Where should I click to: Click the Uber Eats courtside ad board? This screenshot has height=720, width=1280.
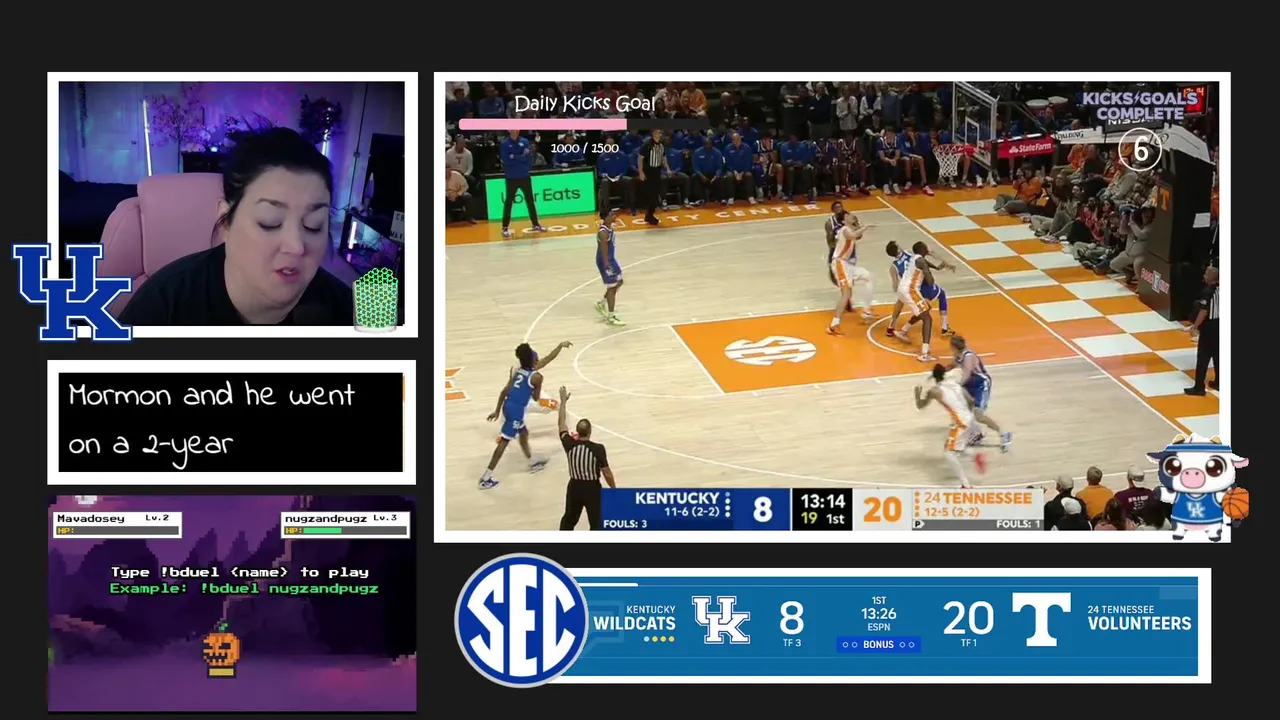(x=540, y=196)
